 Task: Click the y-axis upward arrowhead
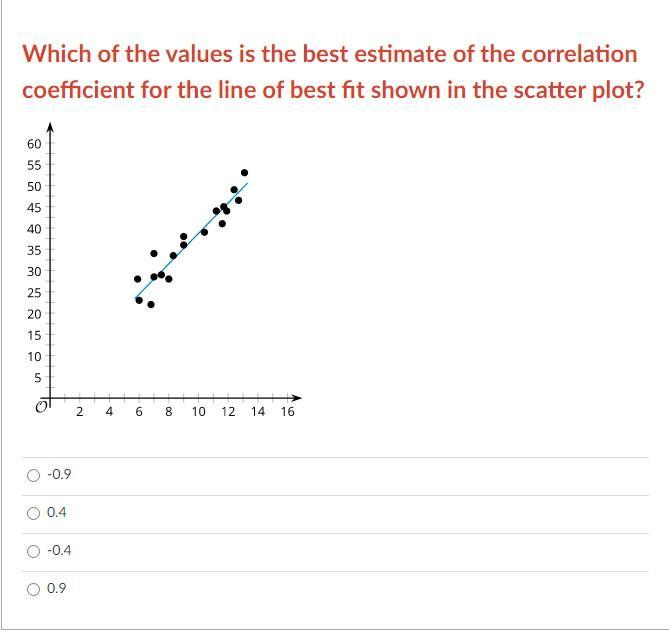coord(50,127)
